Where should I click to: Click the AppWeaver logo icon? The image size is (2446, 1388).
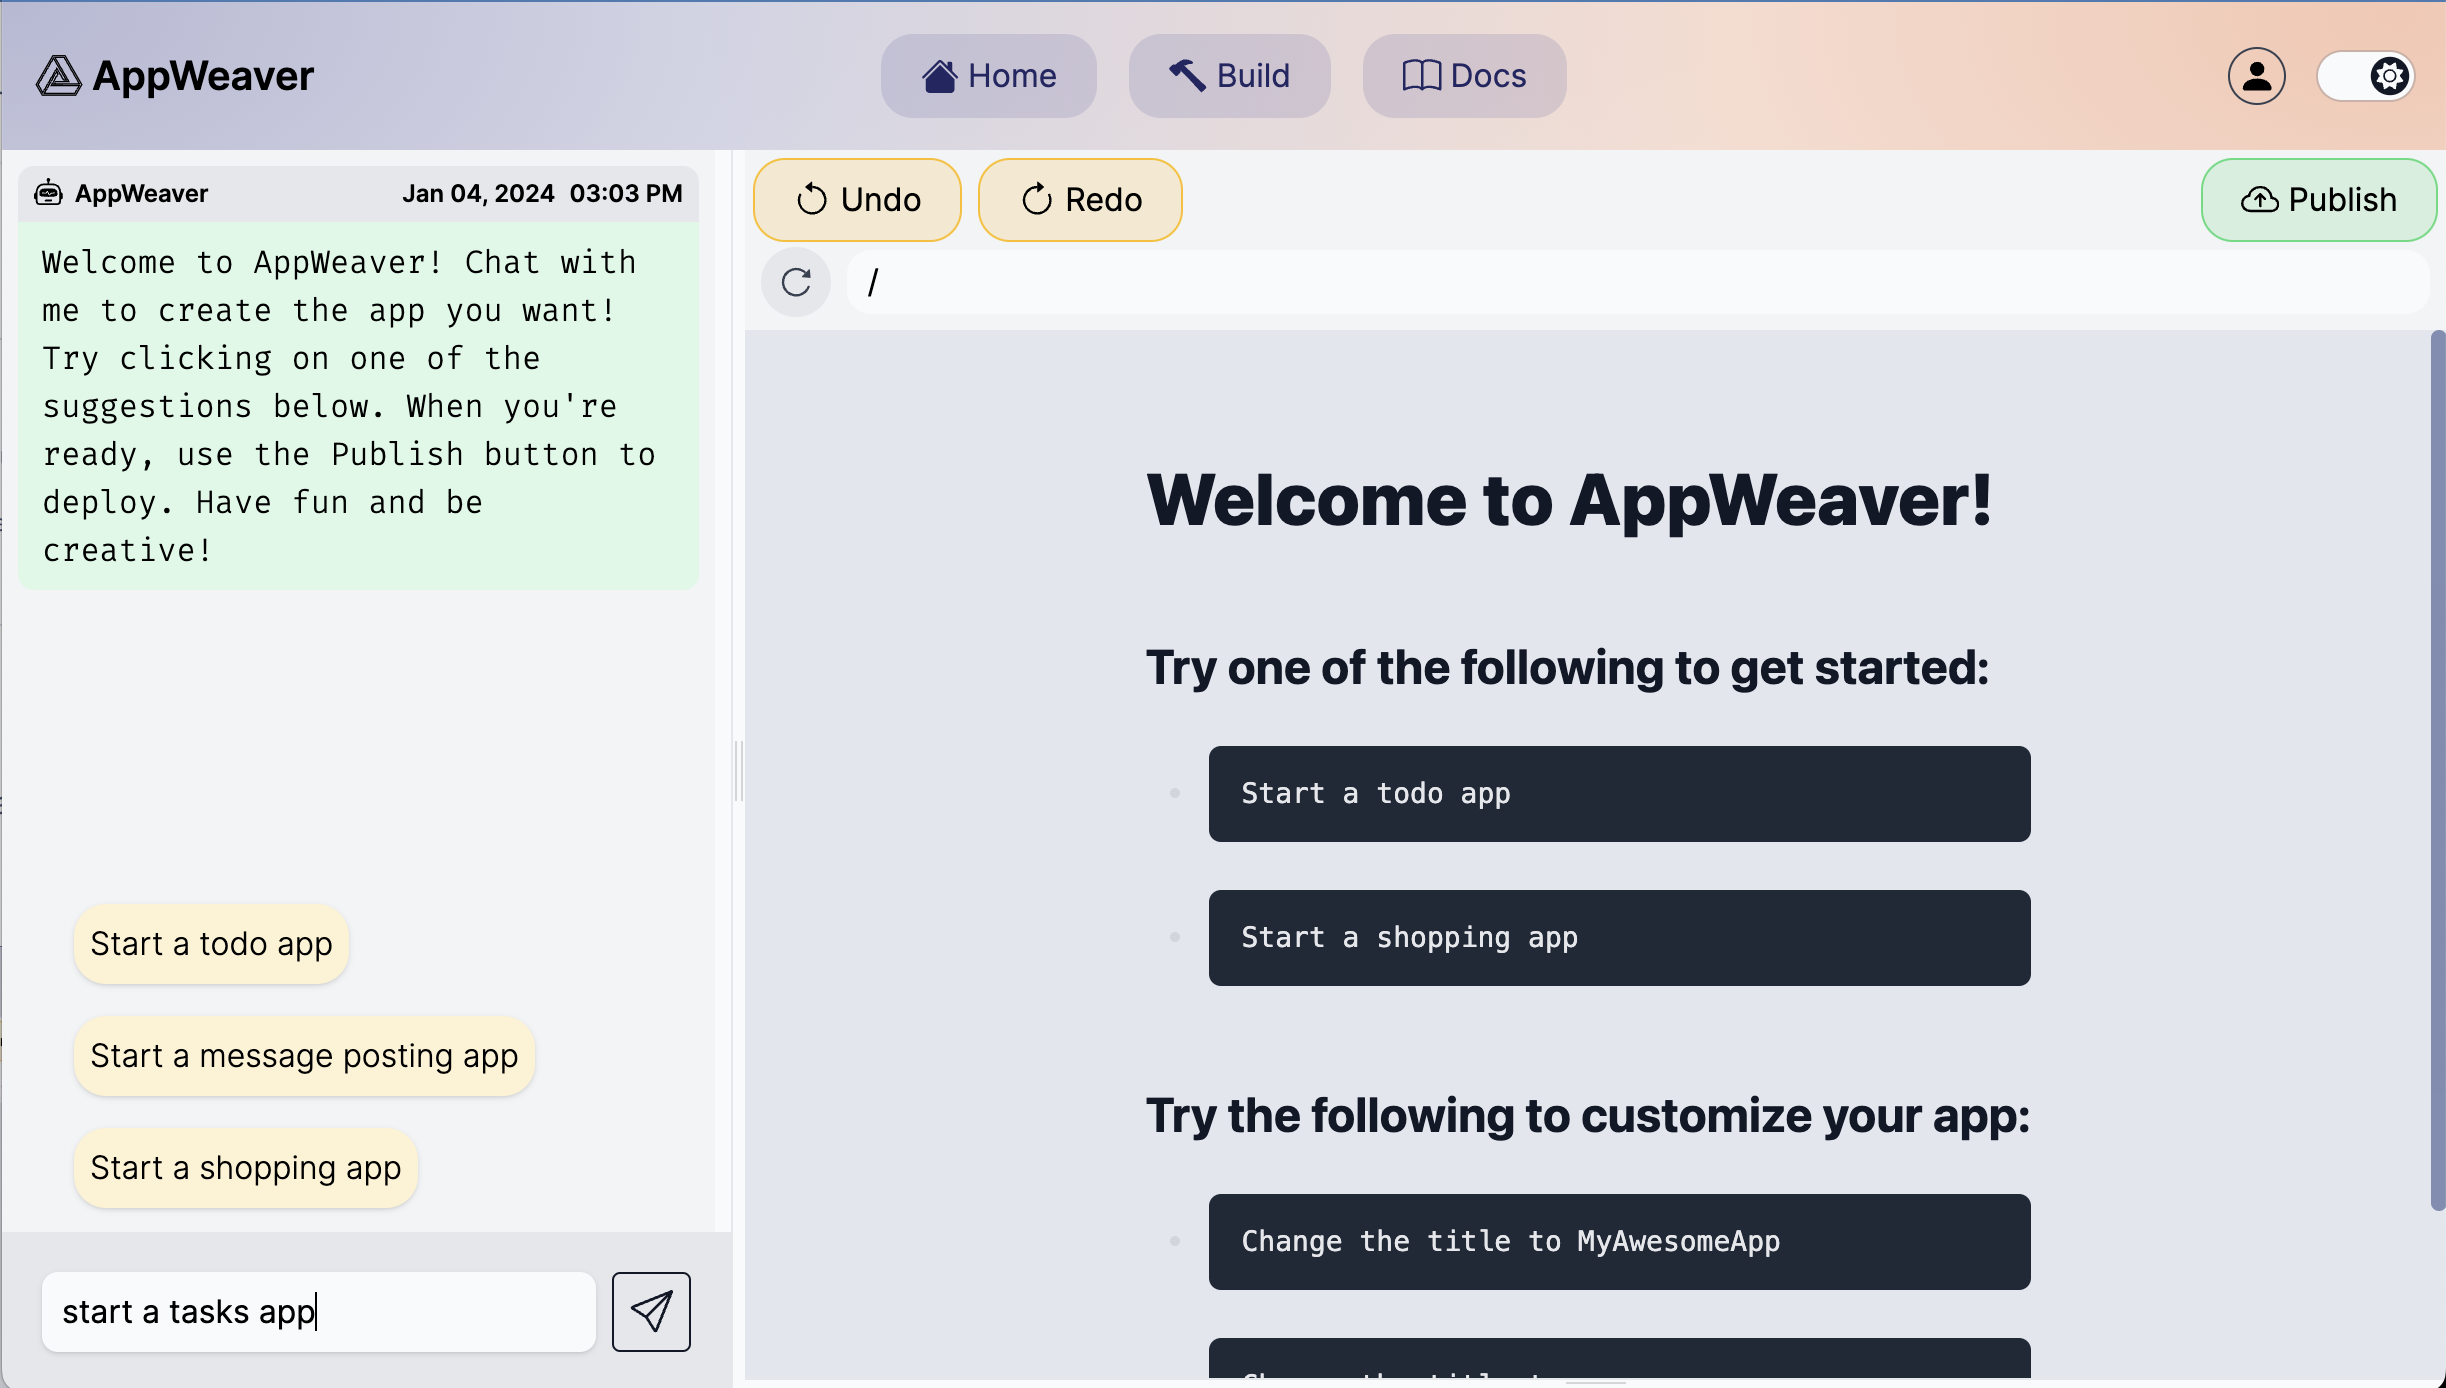click(58, 76)
